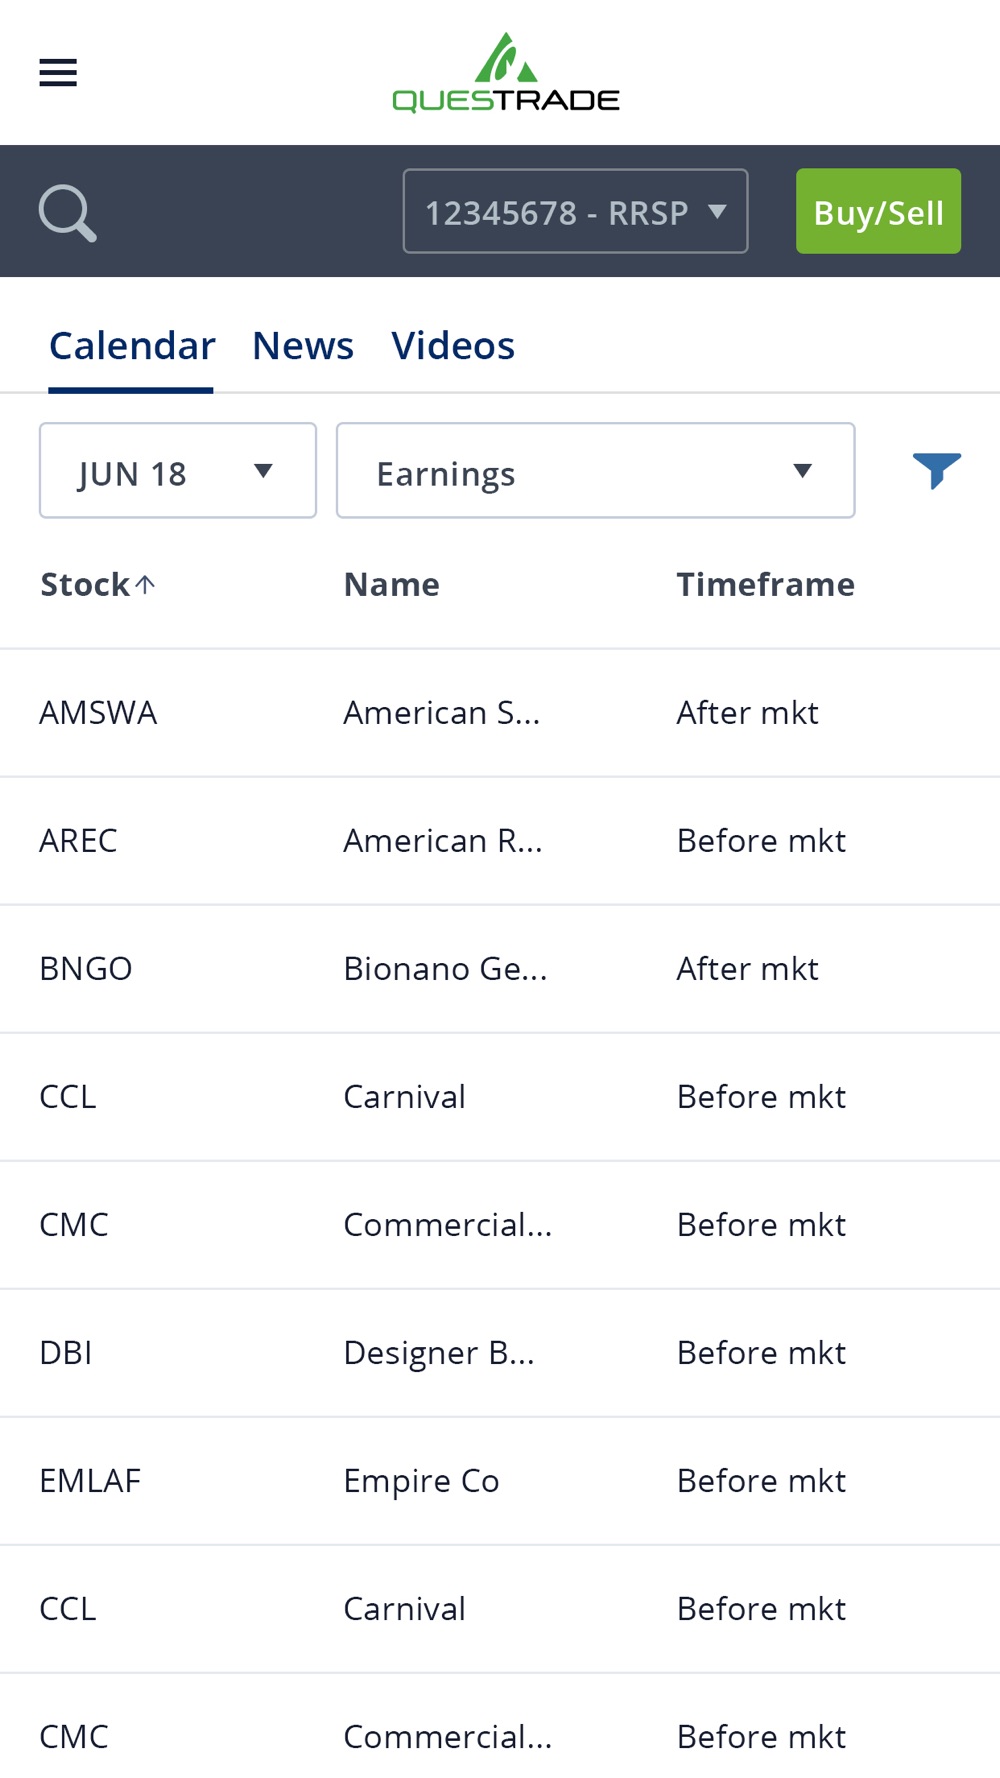Viewport: 1000px width, 1778px height.
Task: Expand the 12345678 - RRSP account selector
Action: pyautogui.click(x=575, y=212)
